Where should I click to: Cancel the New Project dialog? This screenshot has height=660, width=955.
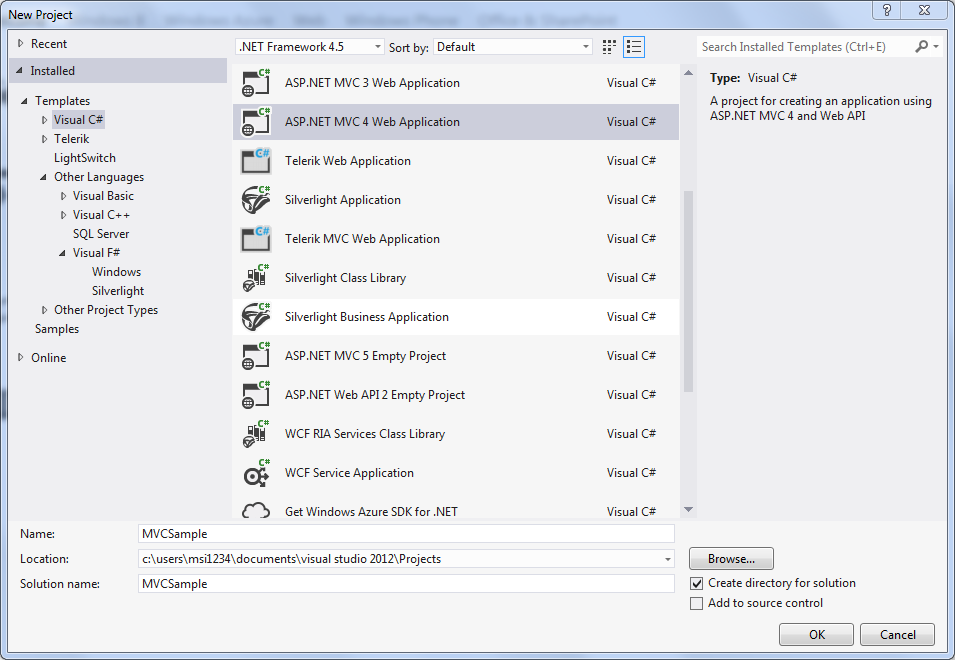[897, 634]
